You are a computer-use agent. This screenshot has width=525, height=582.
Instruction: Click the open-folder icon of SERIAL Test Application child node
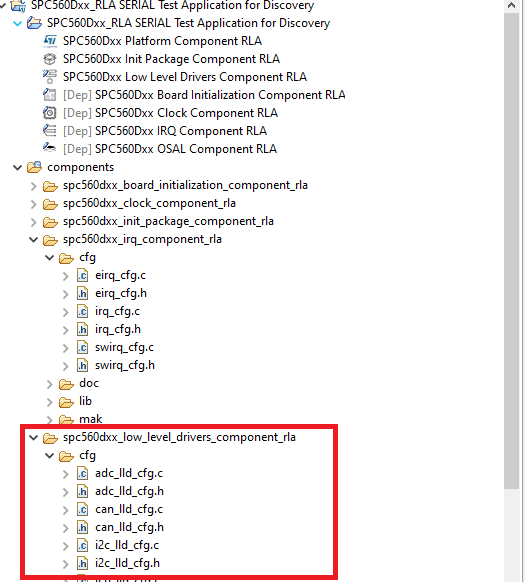tap(34, 23)
